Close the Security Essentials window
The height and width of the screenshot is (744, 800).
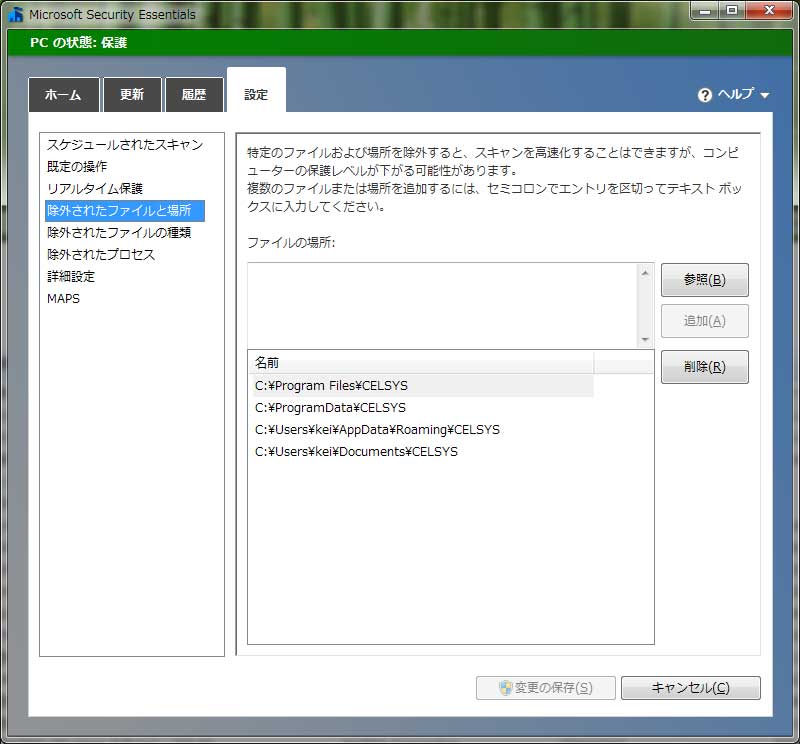[769, 11]
